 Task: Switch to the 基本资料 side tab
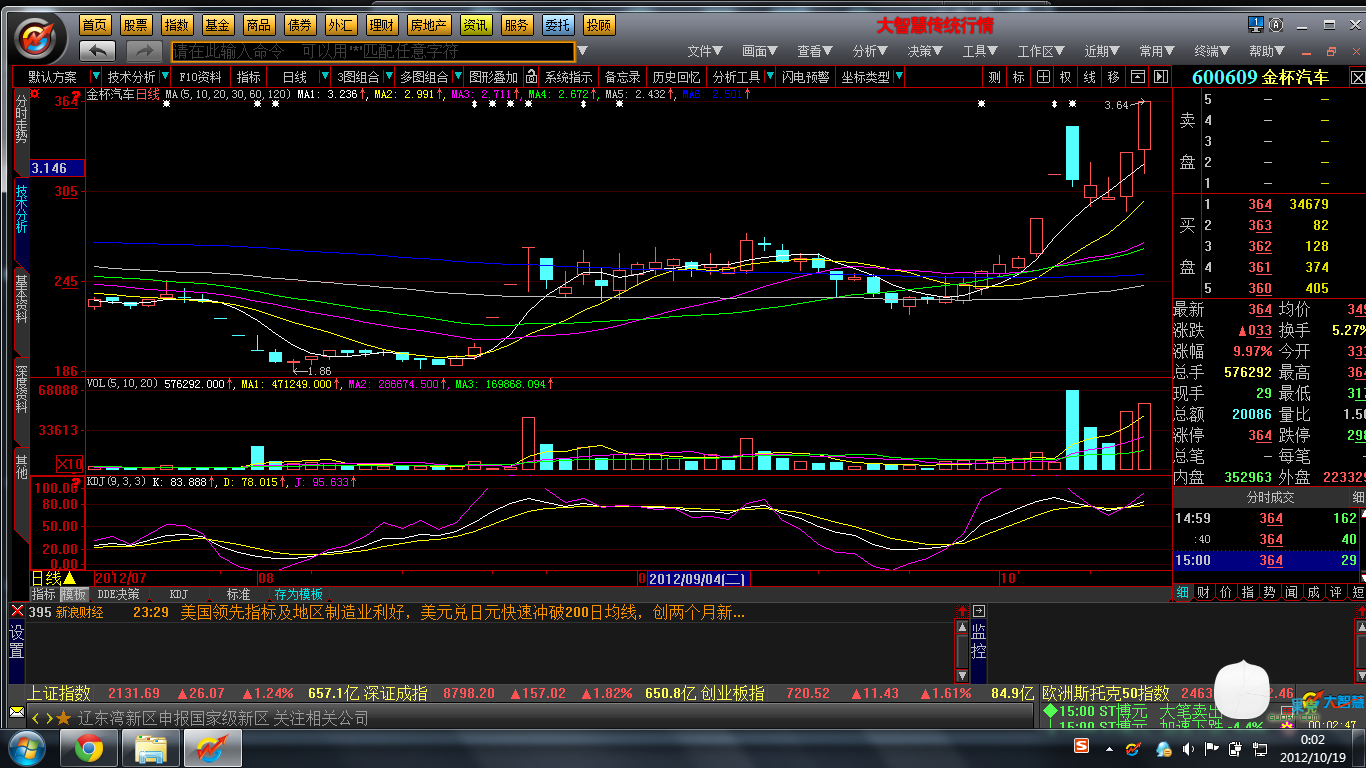click(21, 298)
